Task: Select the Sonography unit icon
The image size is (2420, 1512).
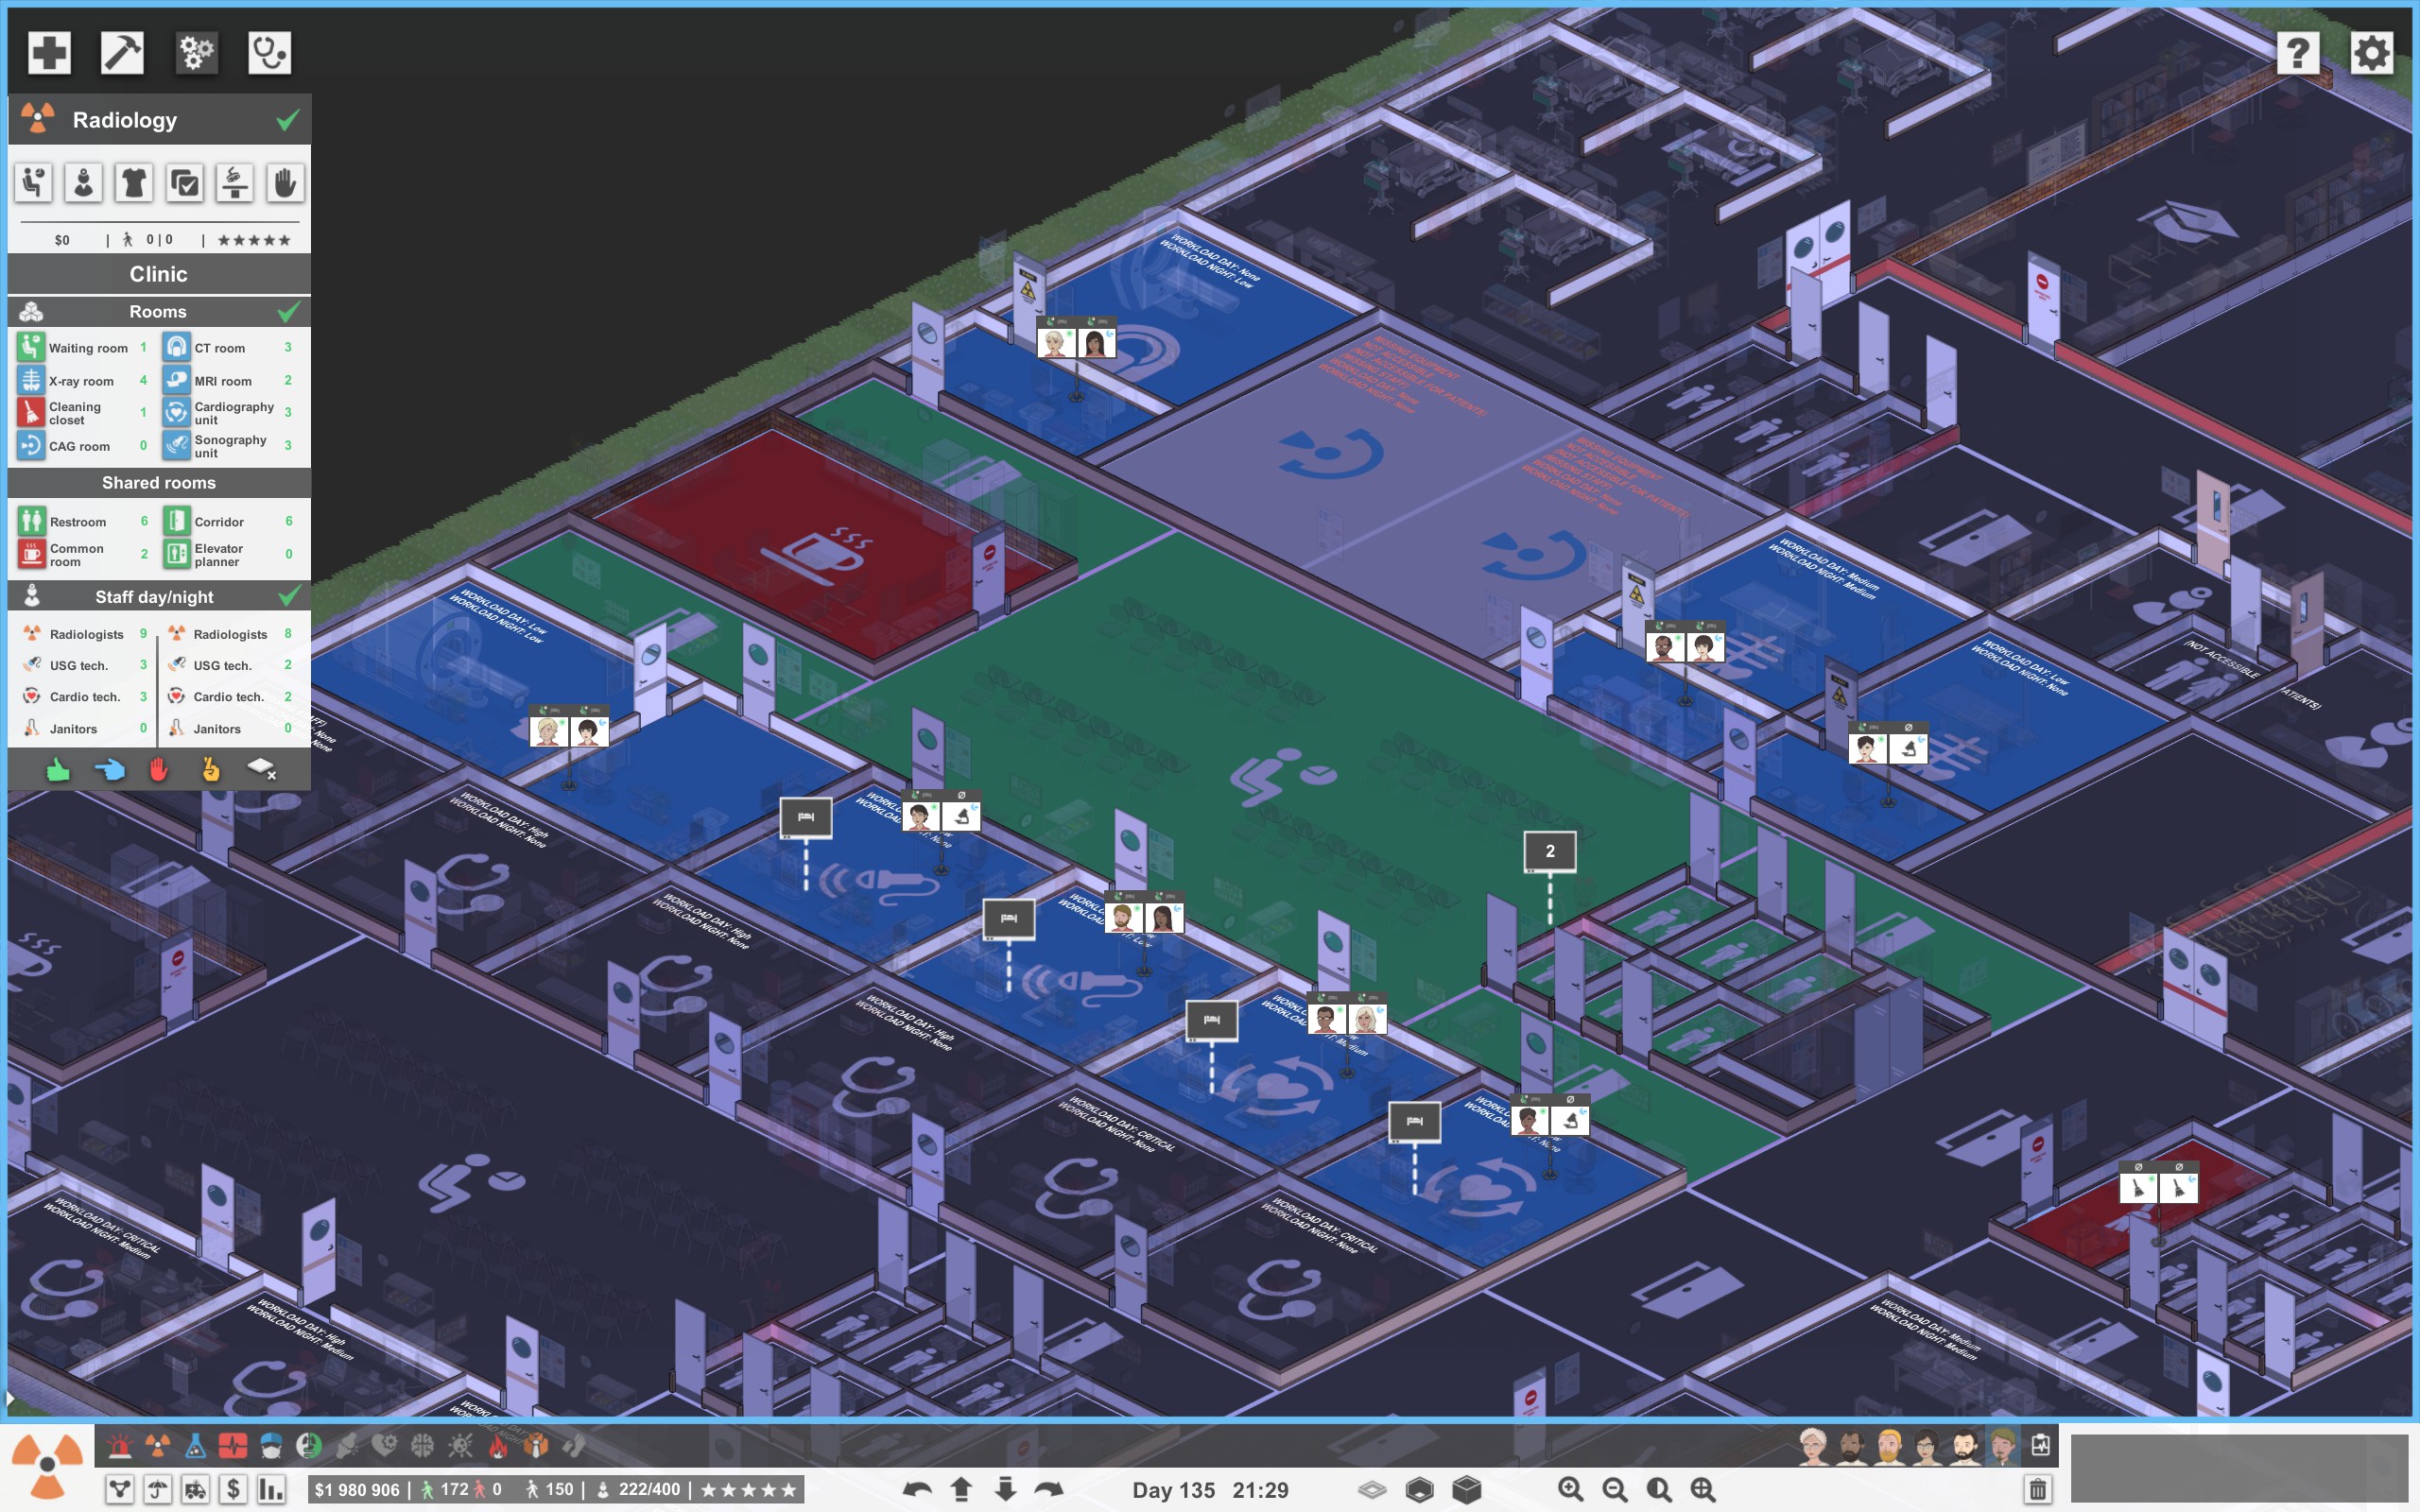Action: pyautogui.click(x=176, y=445)
